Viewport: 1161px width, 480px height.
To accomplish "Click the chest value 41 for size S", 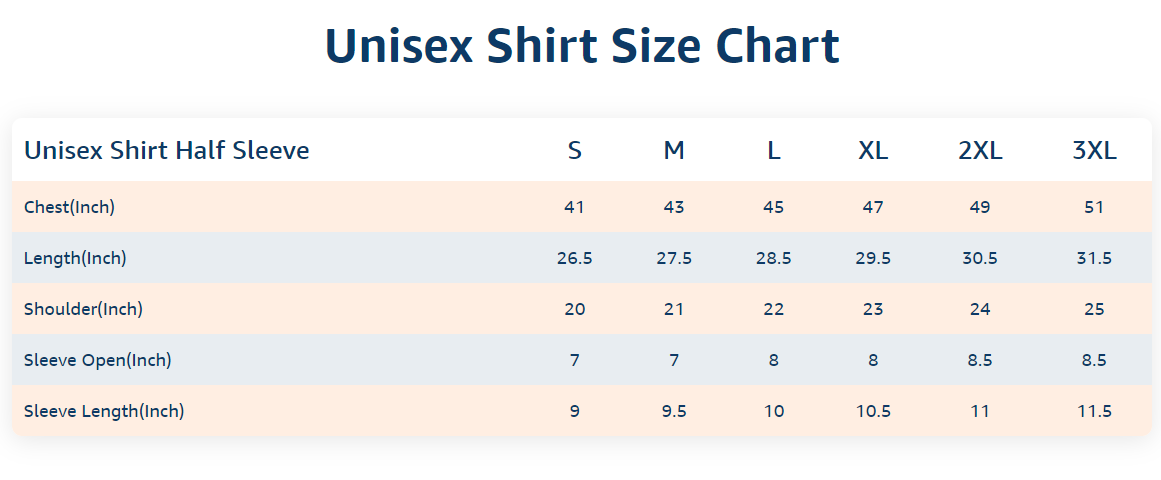I will click(x=575, y=207).
